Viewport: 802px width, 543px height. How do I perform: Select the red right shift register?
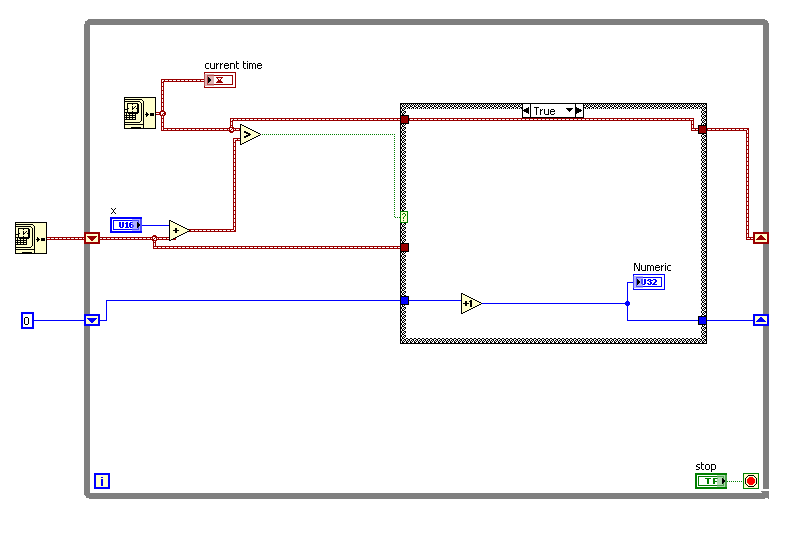[x=761, y=238]
